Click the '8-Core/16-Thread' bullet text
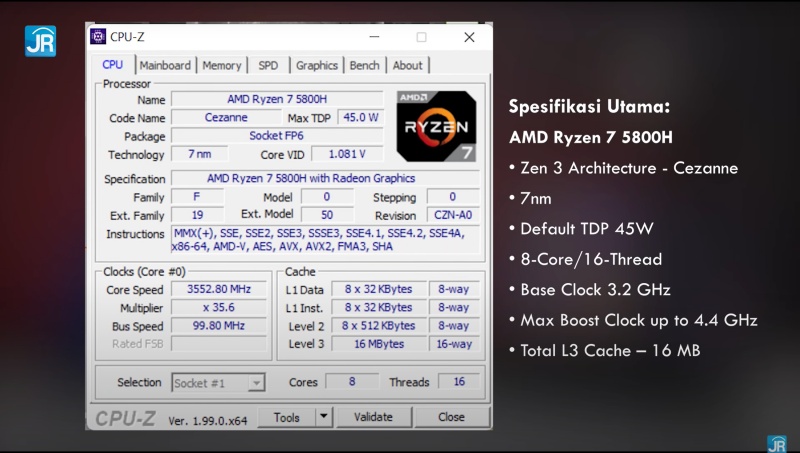The width and height of the screenshot is (800, 453). click(x=591, y=259)
